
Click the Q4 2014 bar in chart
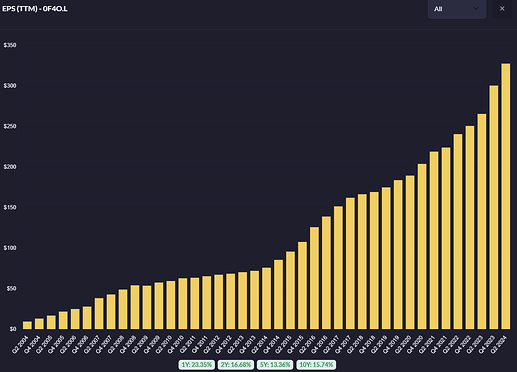pyautogui.click(x=278, y=294)
